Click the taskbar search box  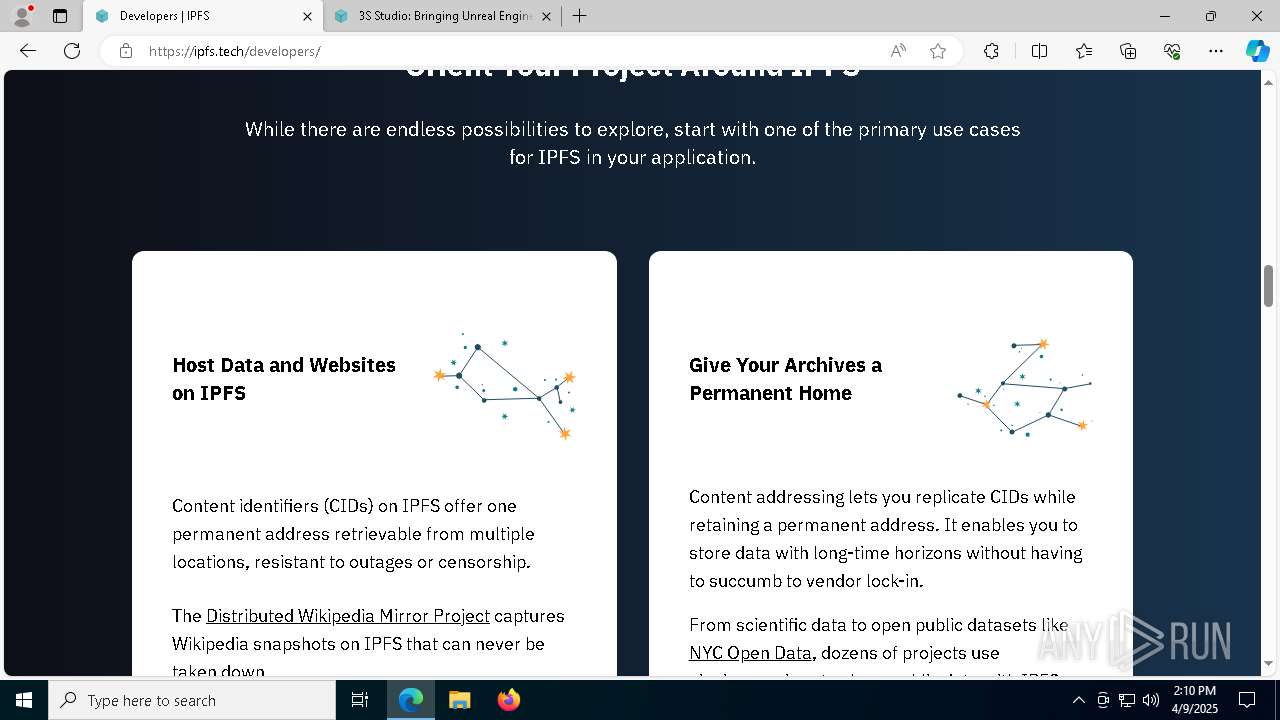coord(192,700)
